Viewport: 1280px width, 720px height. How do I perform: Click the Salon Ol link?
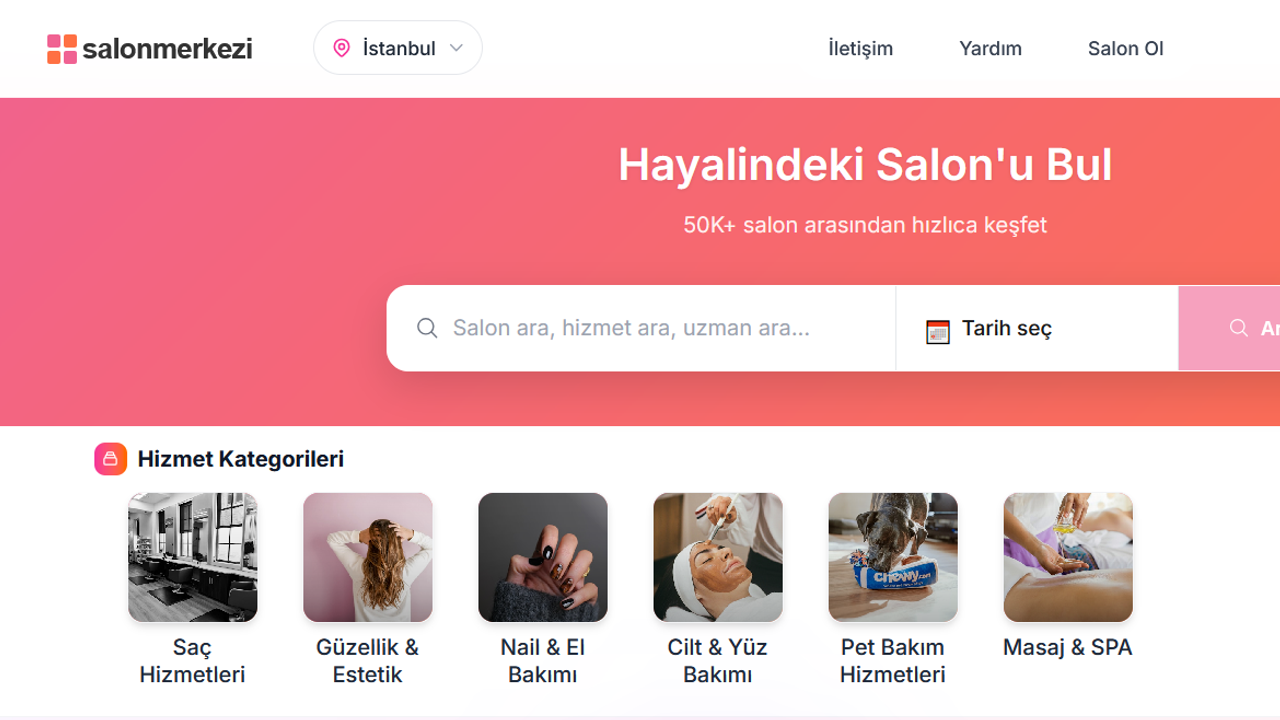coord(1125,48)
